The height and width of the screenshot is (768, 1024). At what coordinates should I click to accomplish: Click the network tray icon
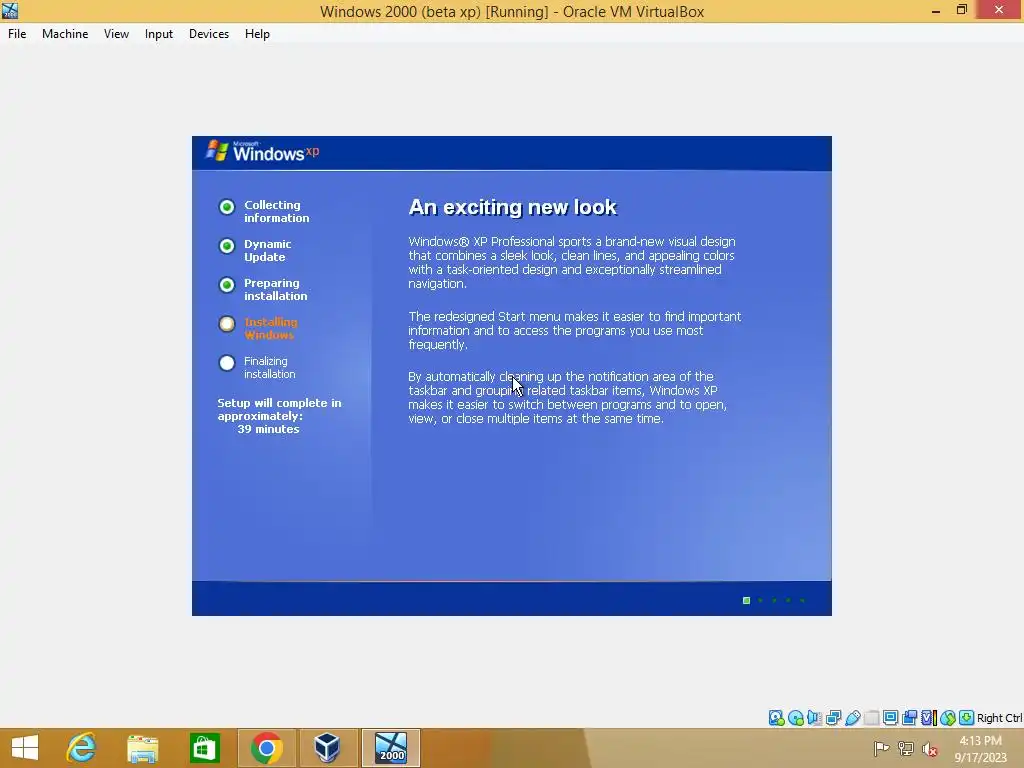(906, 748)
